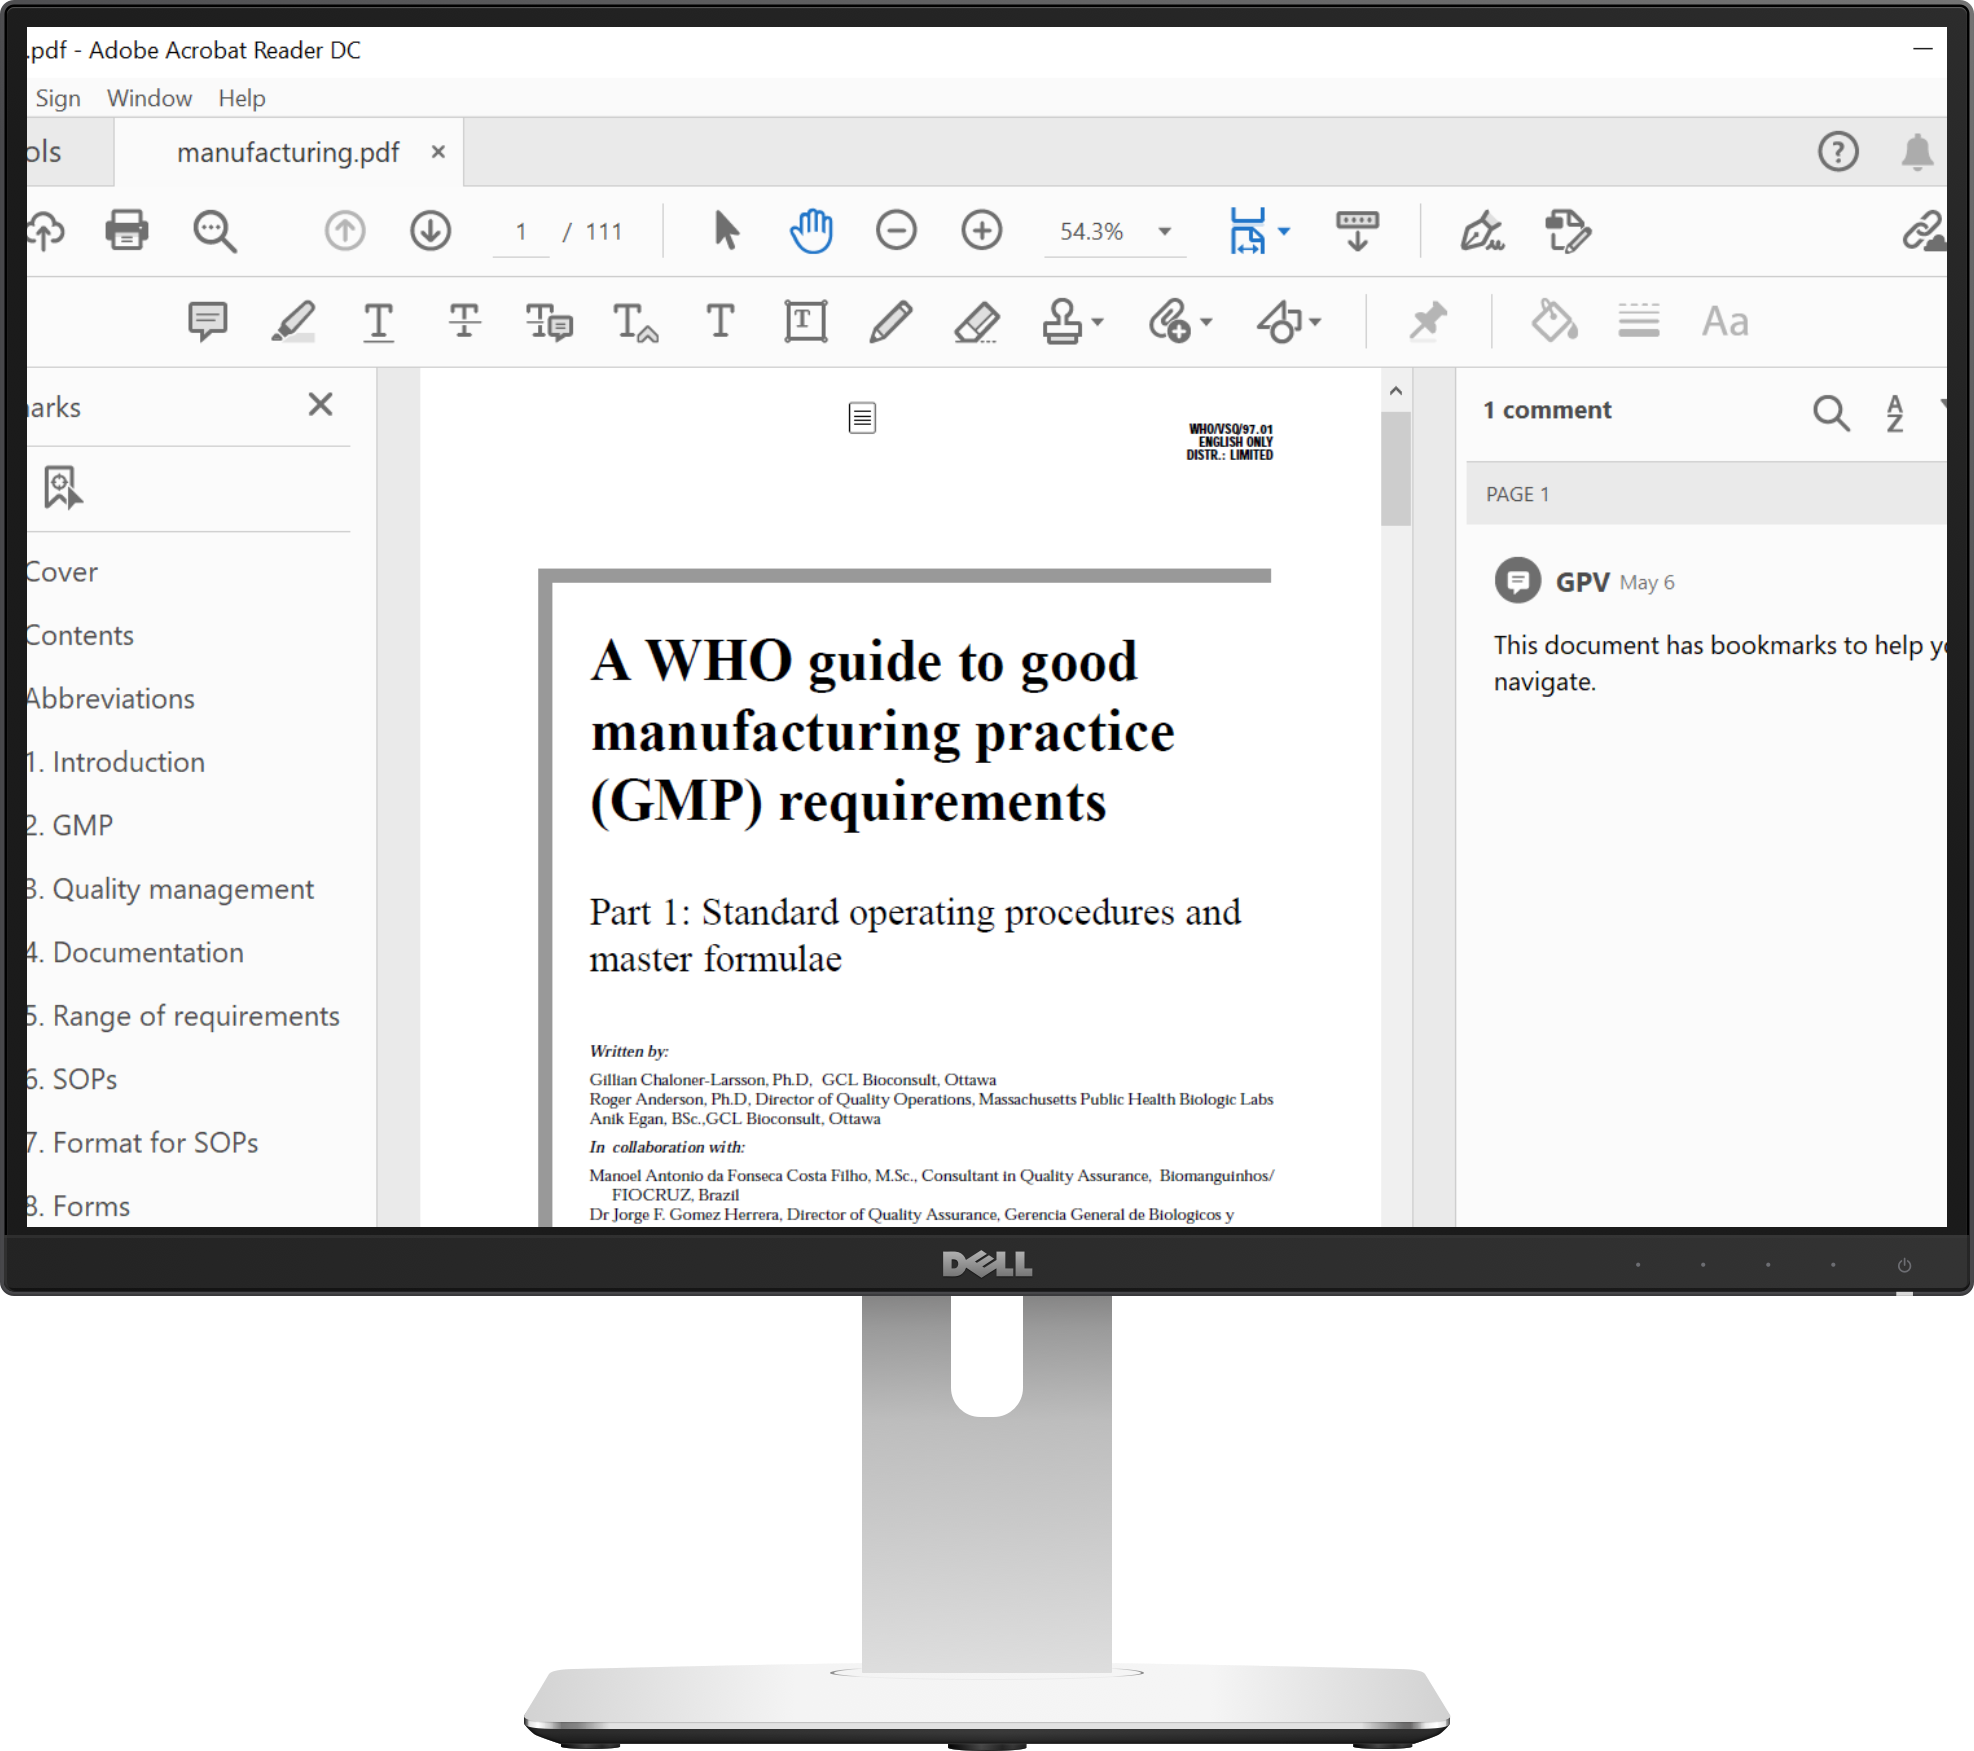
Task: Select the Pencil drawing tool
Action: coord(890,322)
